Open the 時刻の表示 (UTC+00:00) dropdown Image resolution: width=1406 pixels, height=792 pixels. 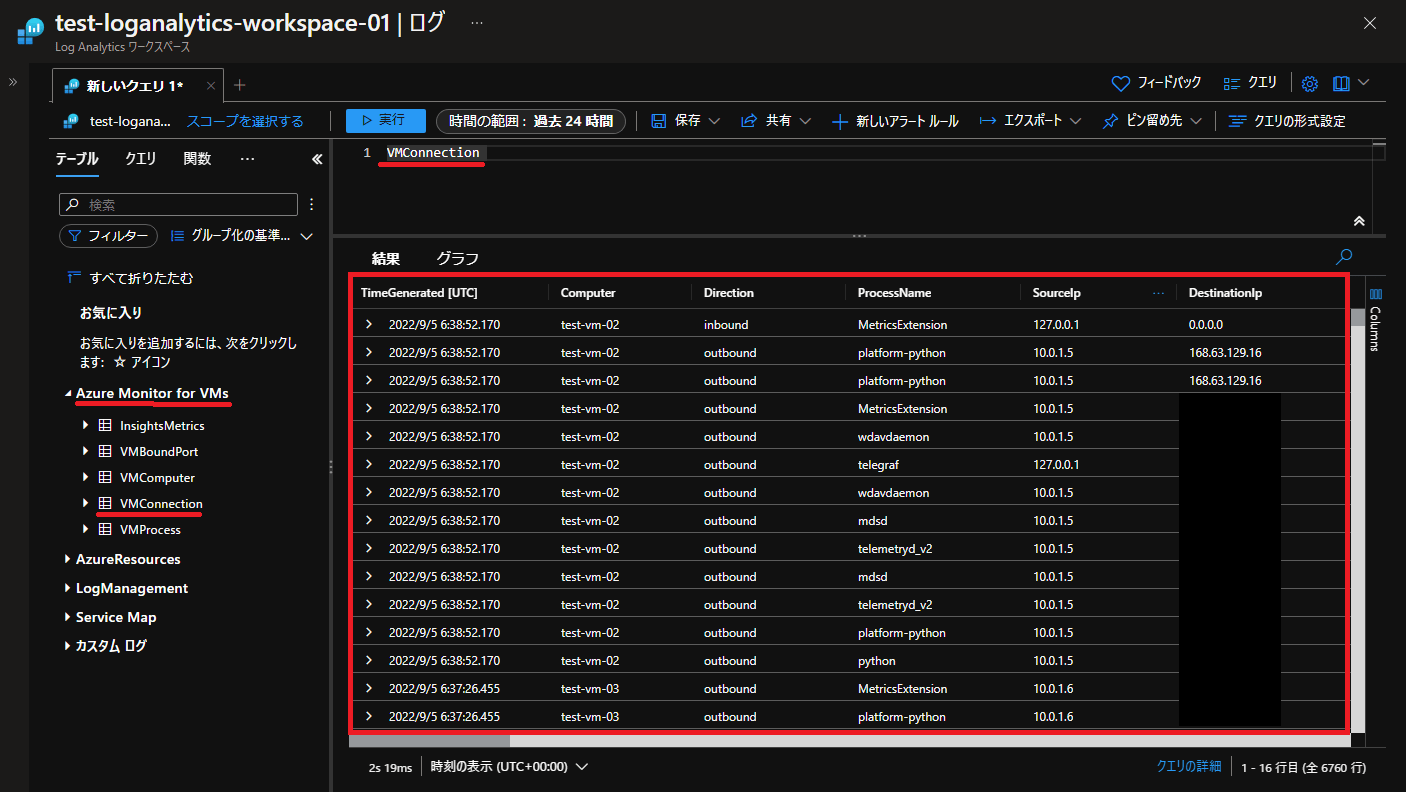click(509, 767)
